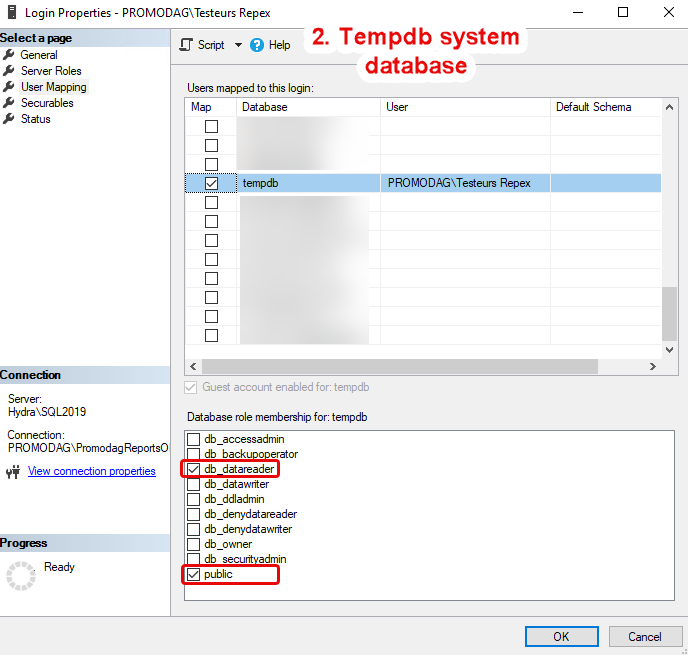
Task: Uncheck the Map checkbox for tempdb
Action: point(211,183)
